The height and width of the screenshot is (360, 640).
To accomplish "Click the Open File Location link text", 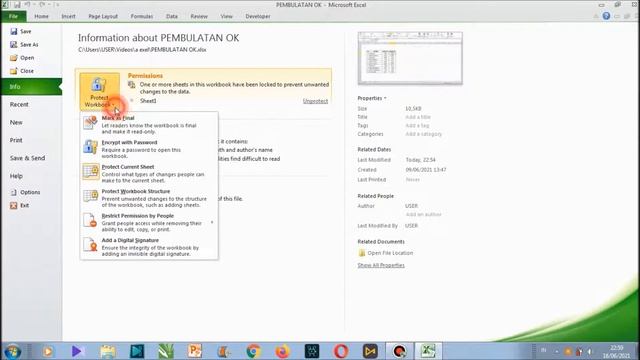I will (x=390, y=253).
